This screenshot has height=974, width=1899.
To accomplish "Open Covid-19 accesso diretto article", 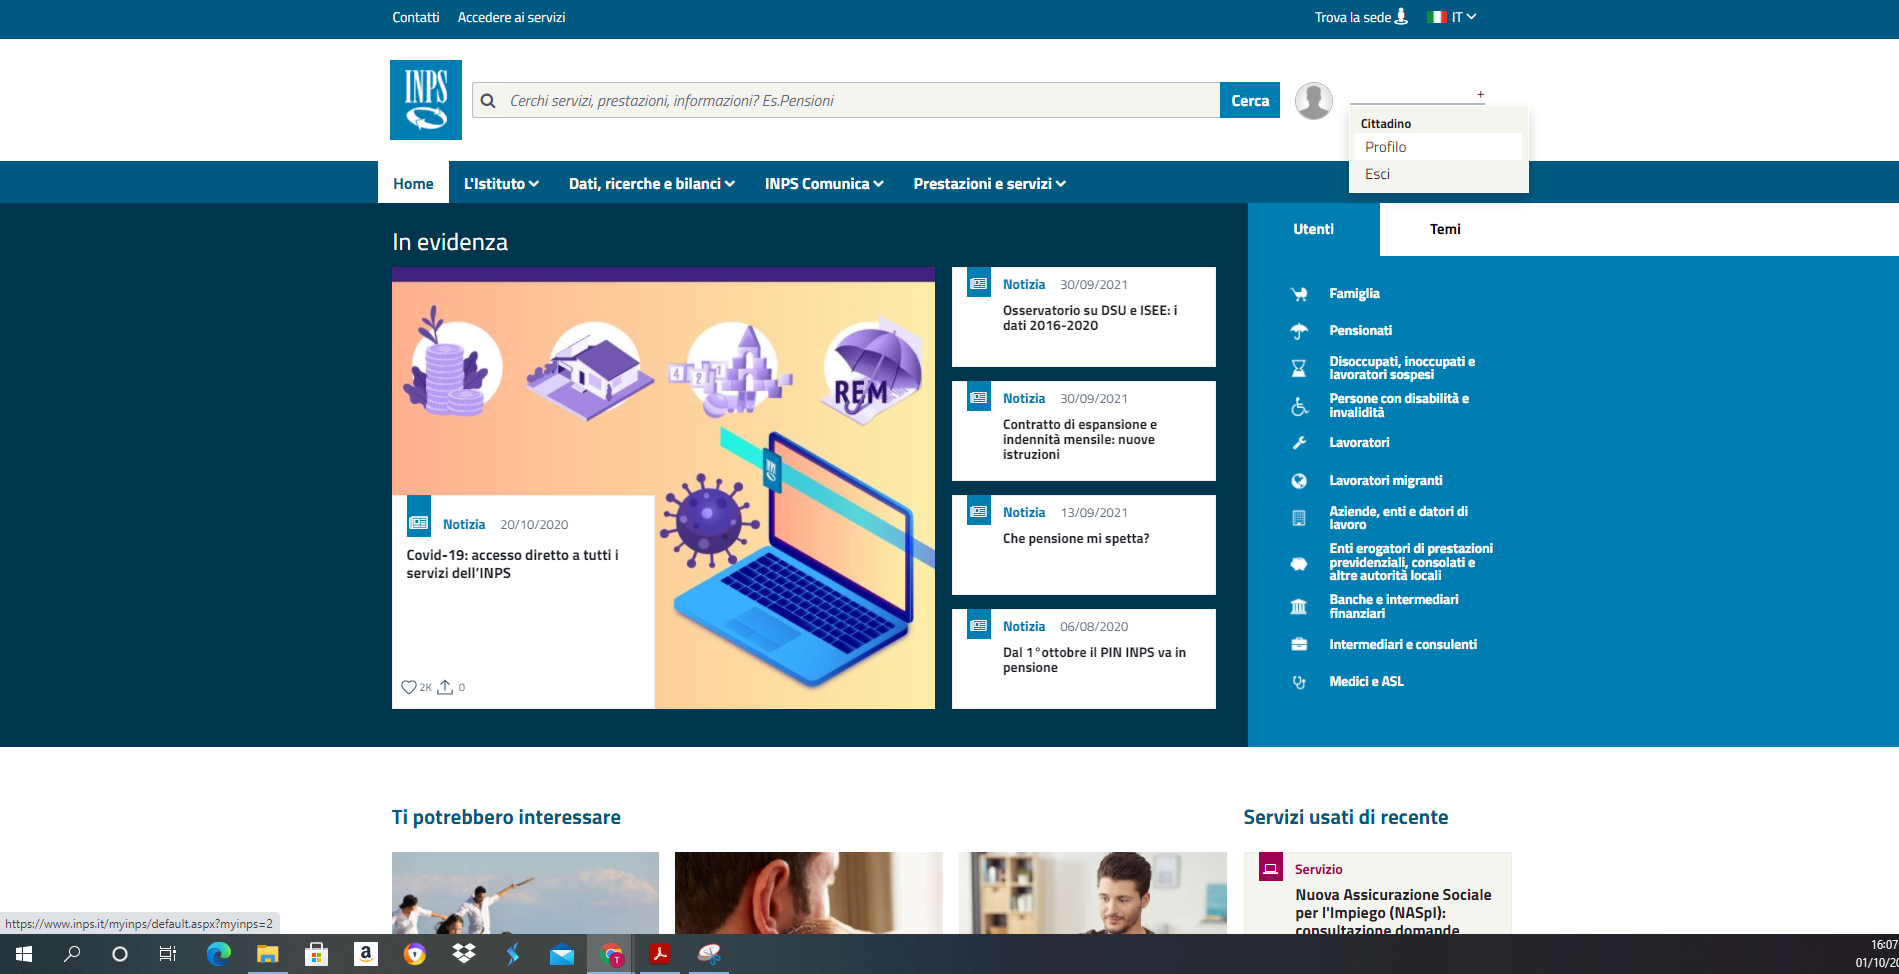I will pyautogui.click(x=512, y=564).
